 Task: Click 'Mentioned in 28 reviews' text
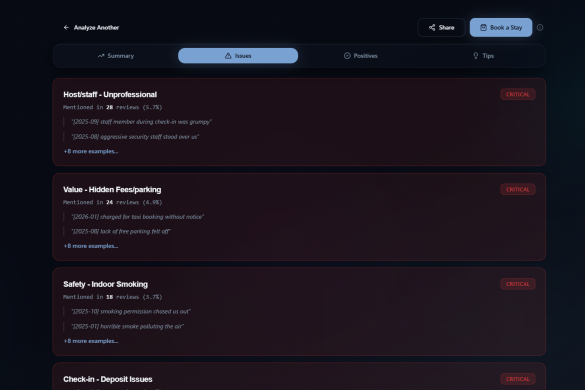point(112,107)
